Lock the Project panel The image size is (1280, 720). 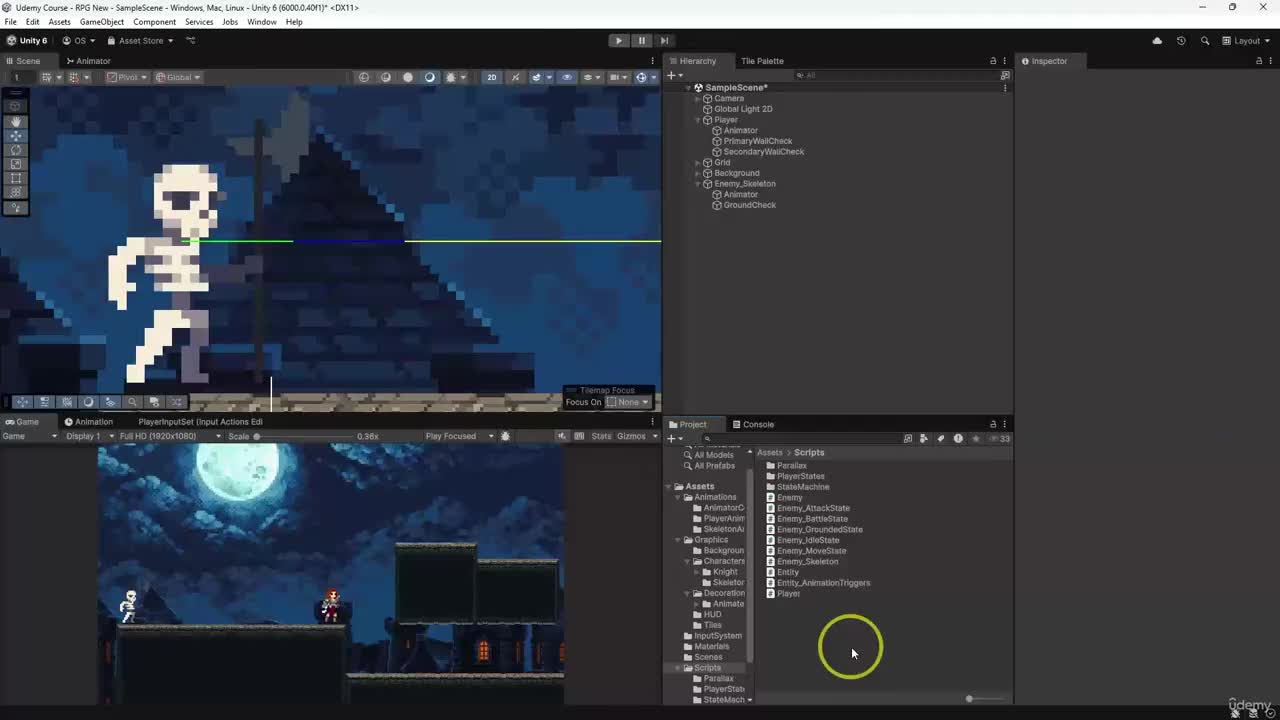click(993, 424)
